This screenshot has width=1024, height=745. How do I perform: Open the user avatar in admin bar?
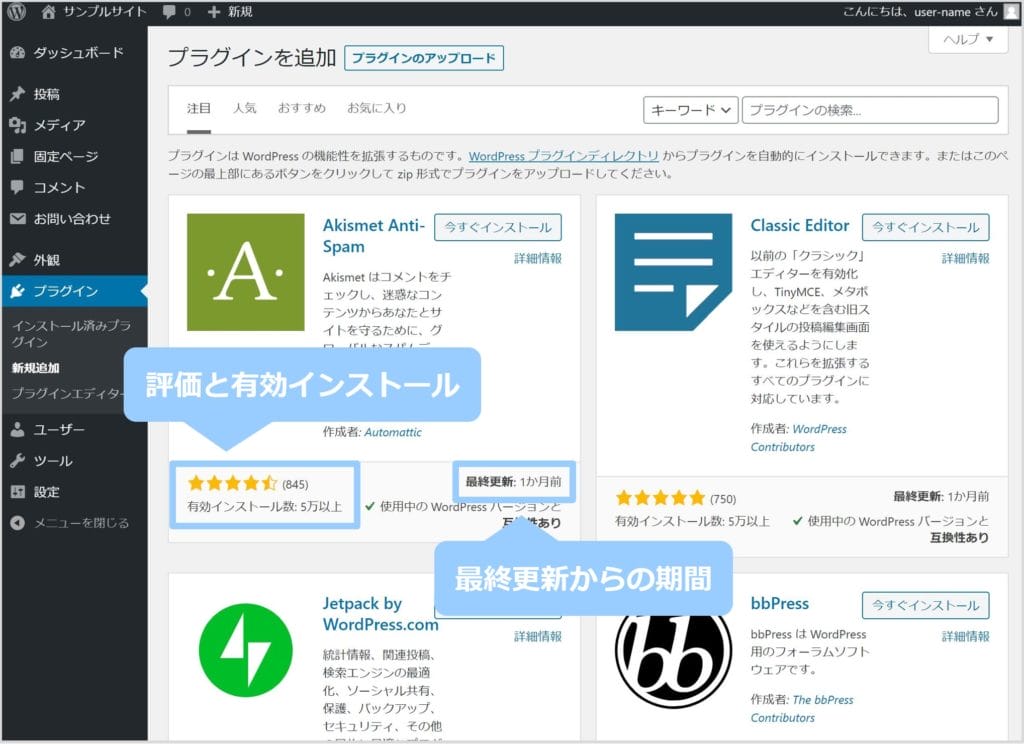(x=1012, y=12)
